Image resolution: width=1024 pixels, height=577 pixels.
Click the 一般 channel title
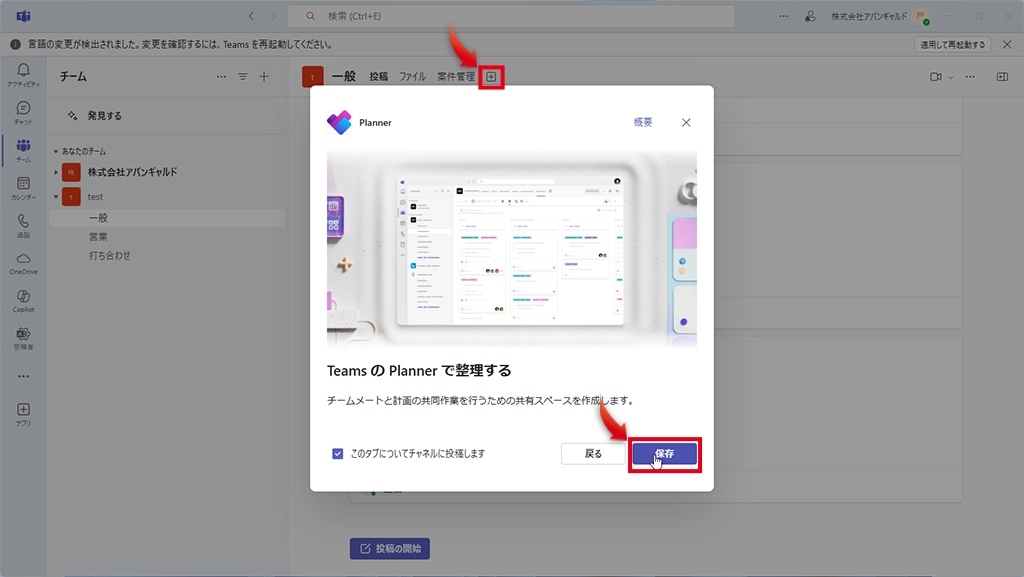[344, 77]
